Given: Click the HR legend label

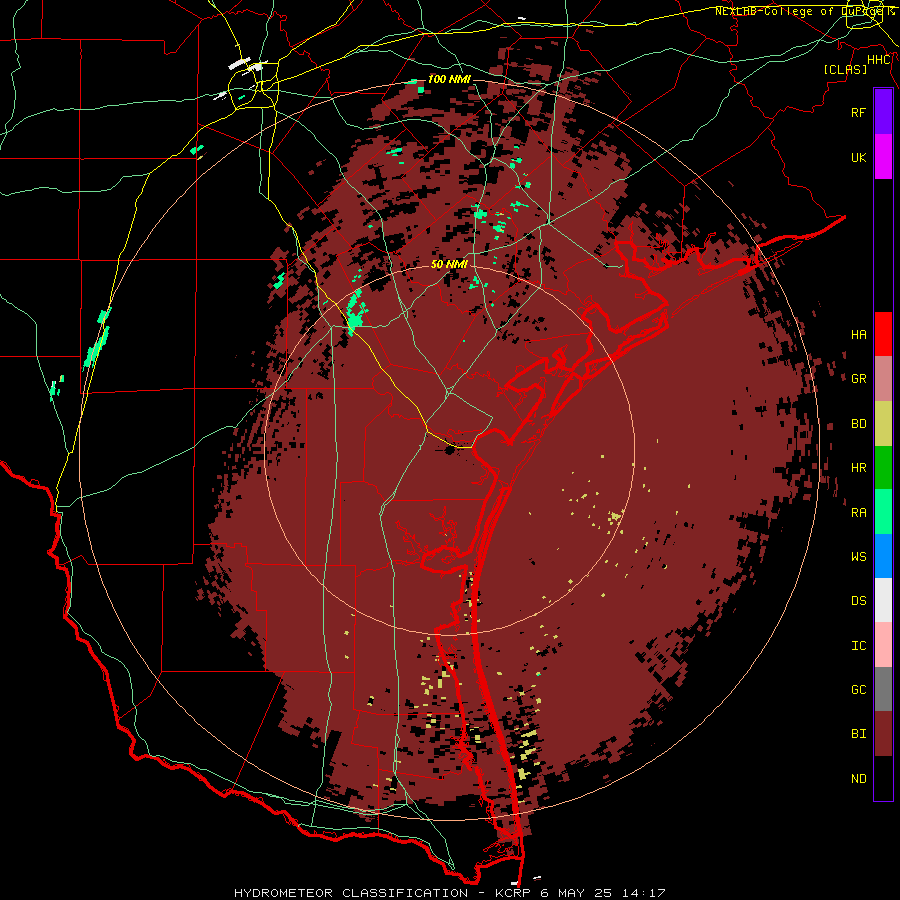Looking at the screenshot, I should pos(858,468).
